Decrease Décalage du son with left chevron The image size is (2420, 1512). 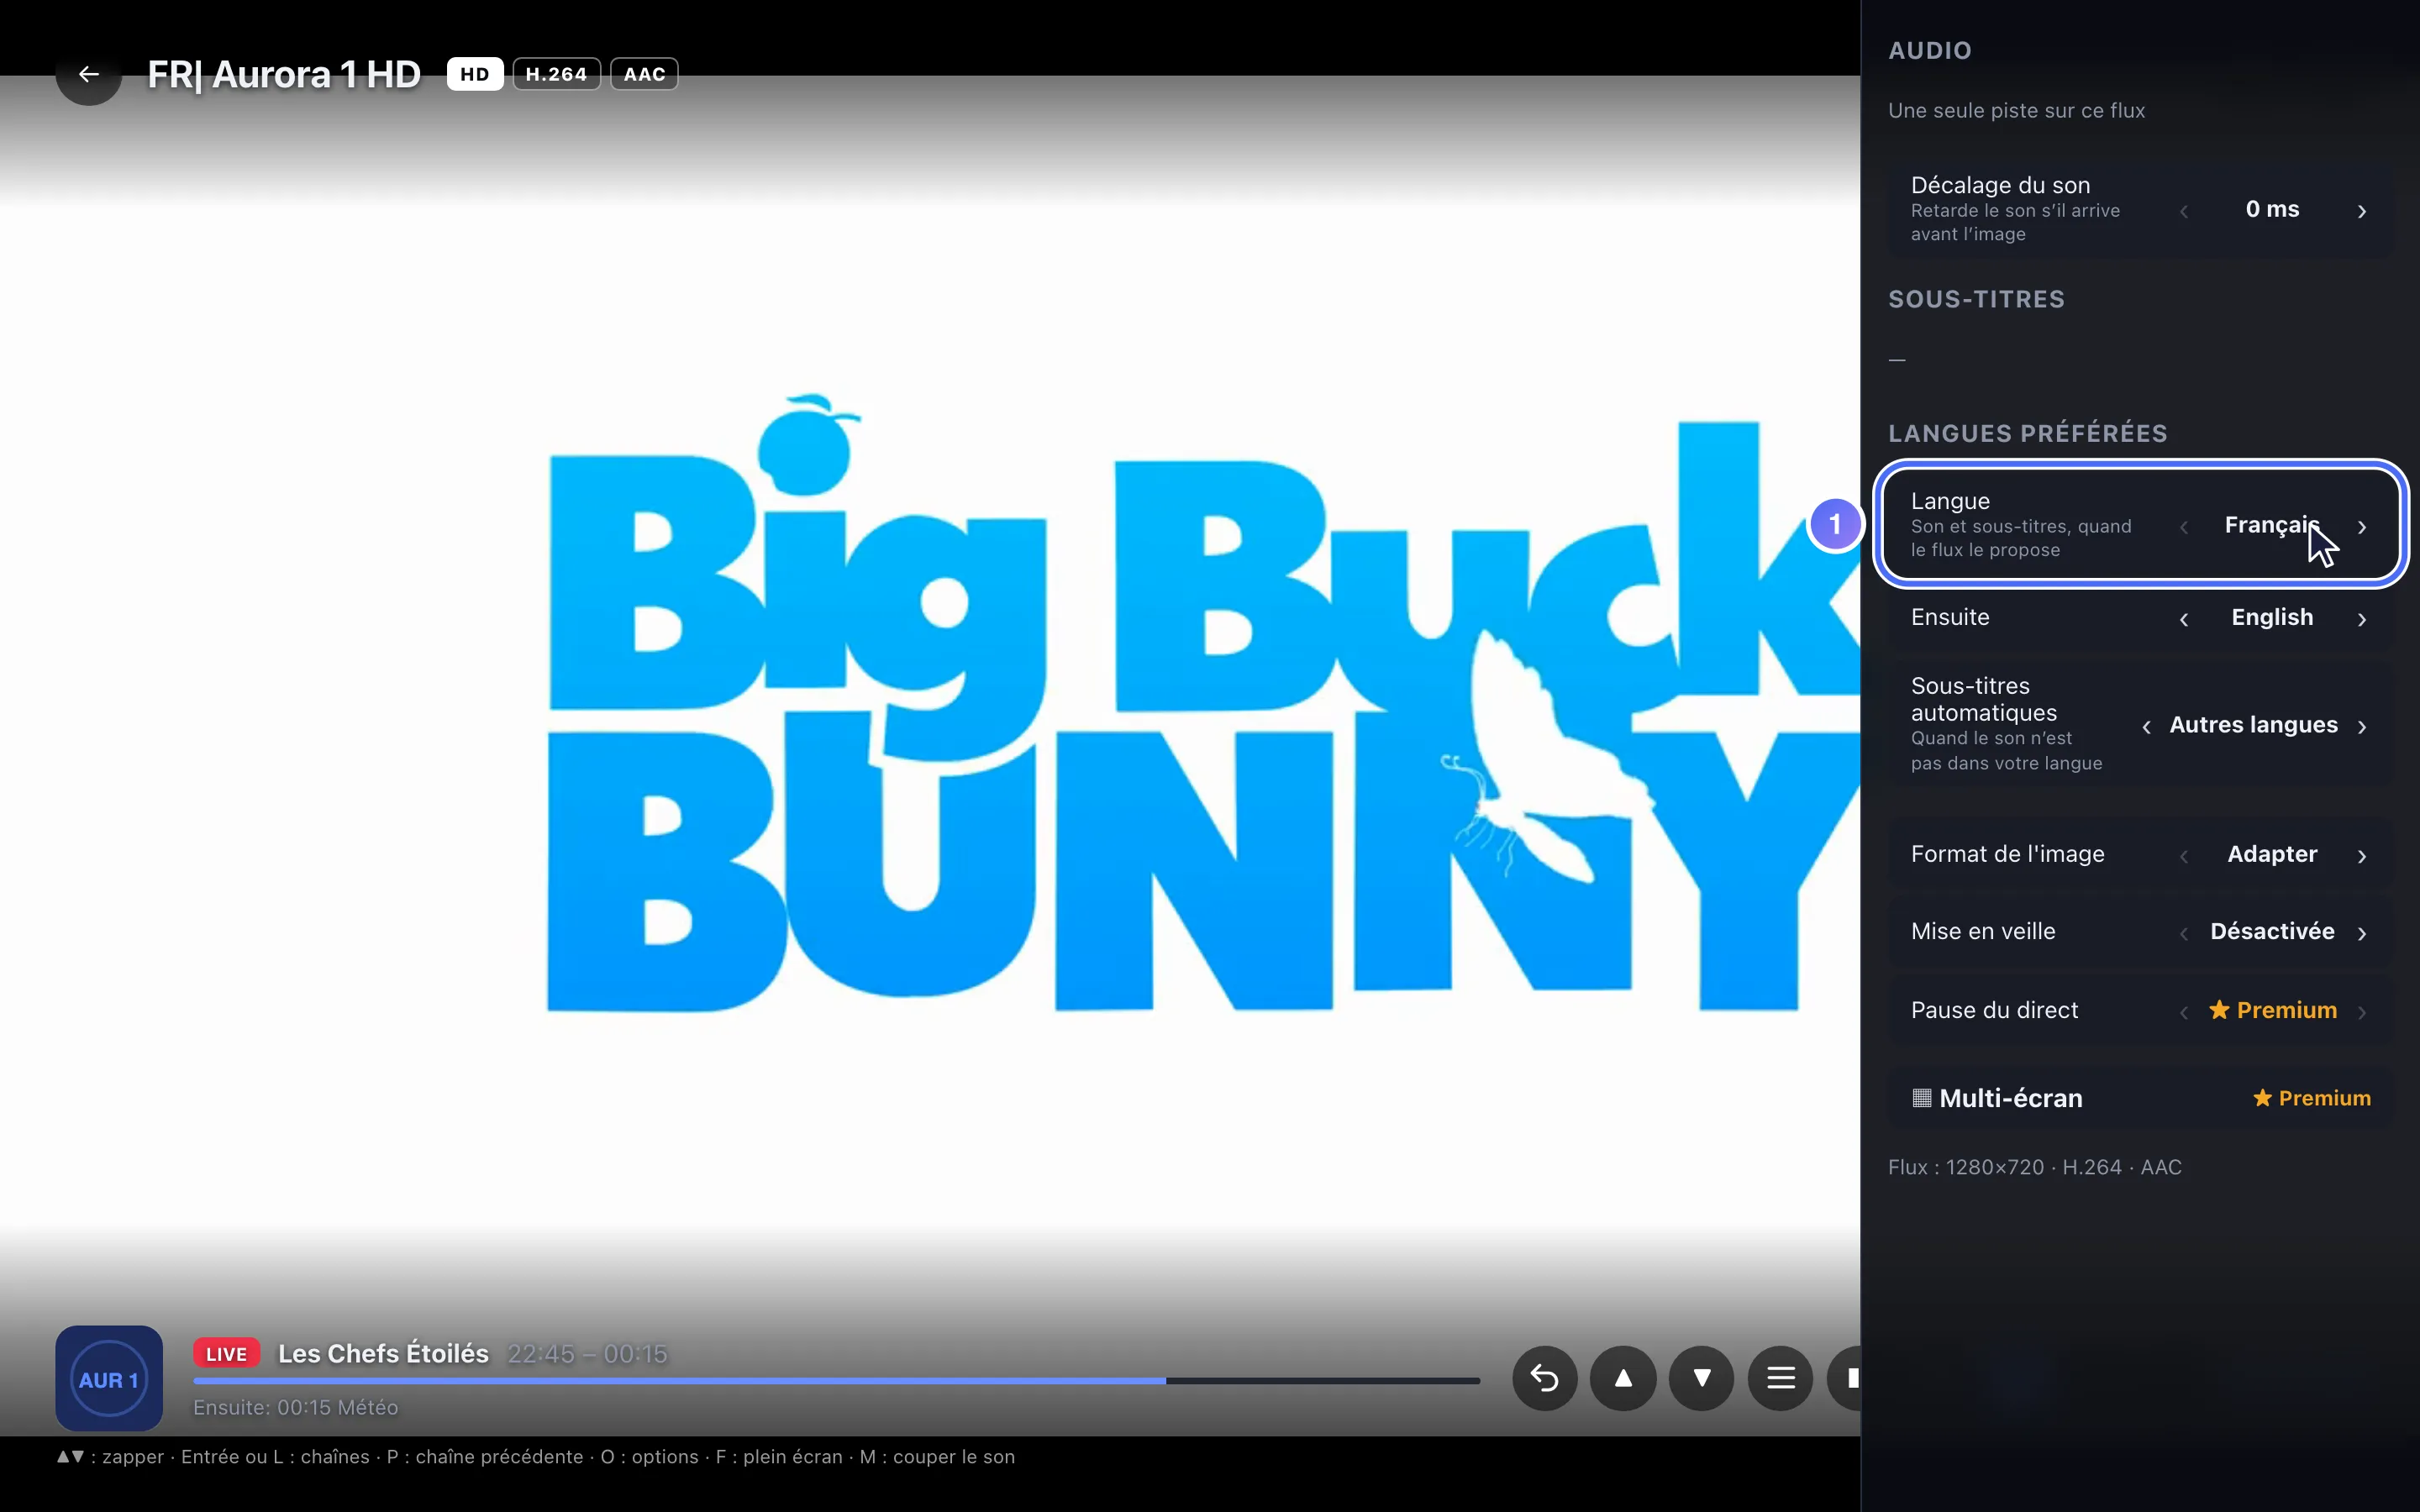2184,210
